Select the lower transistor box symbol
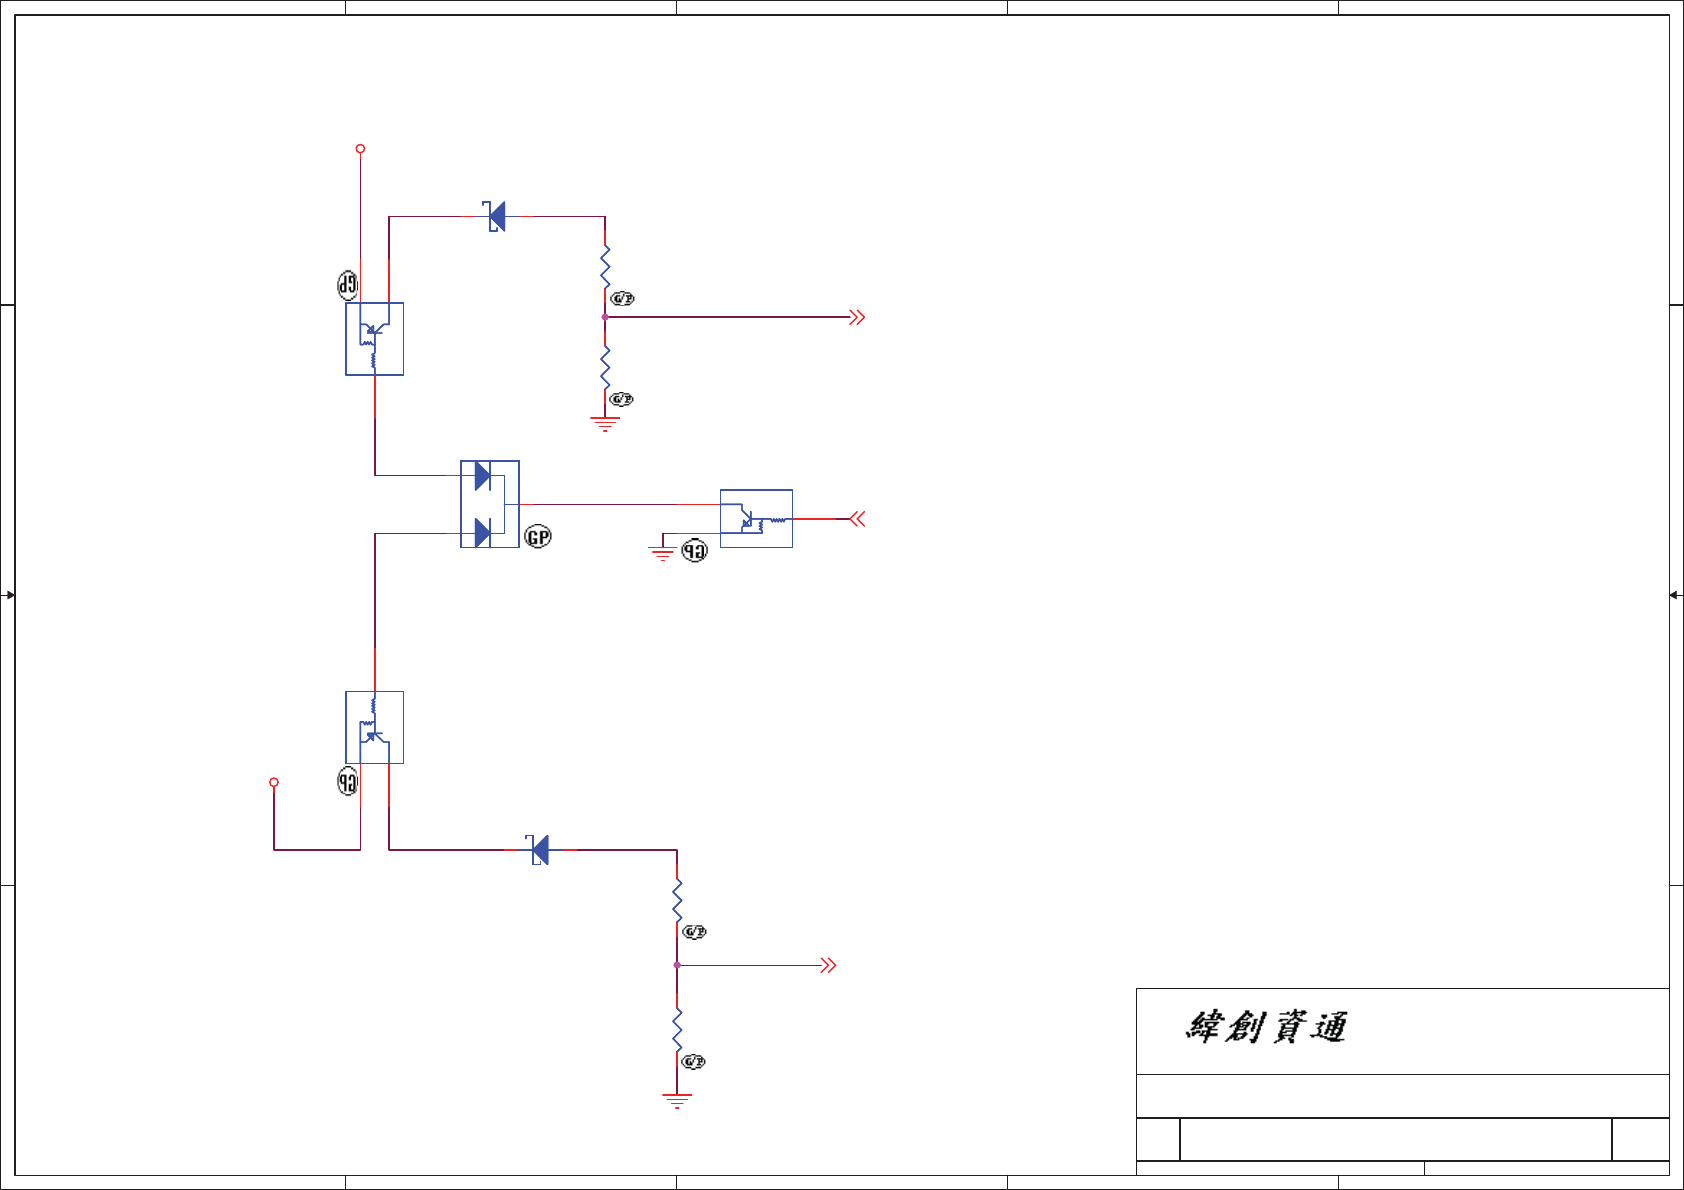This screenshot has width=1684, height=1190. (x=375, y=727)
